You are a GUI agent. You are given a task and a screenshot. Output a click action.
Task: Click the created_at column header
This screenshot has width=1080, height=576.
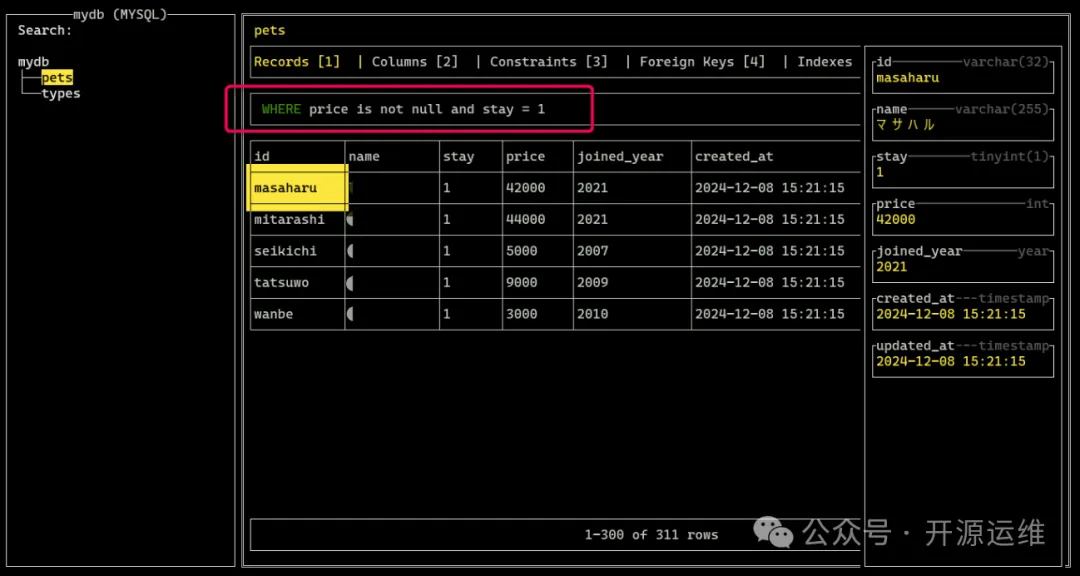coord(734,157)
